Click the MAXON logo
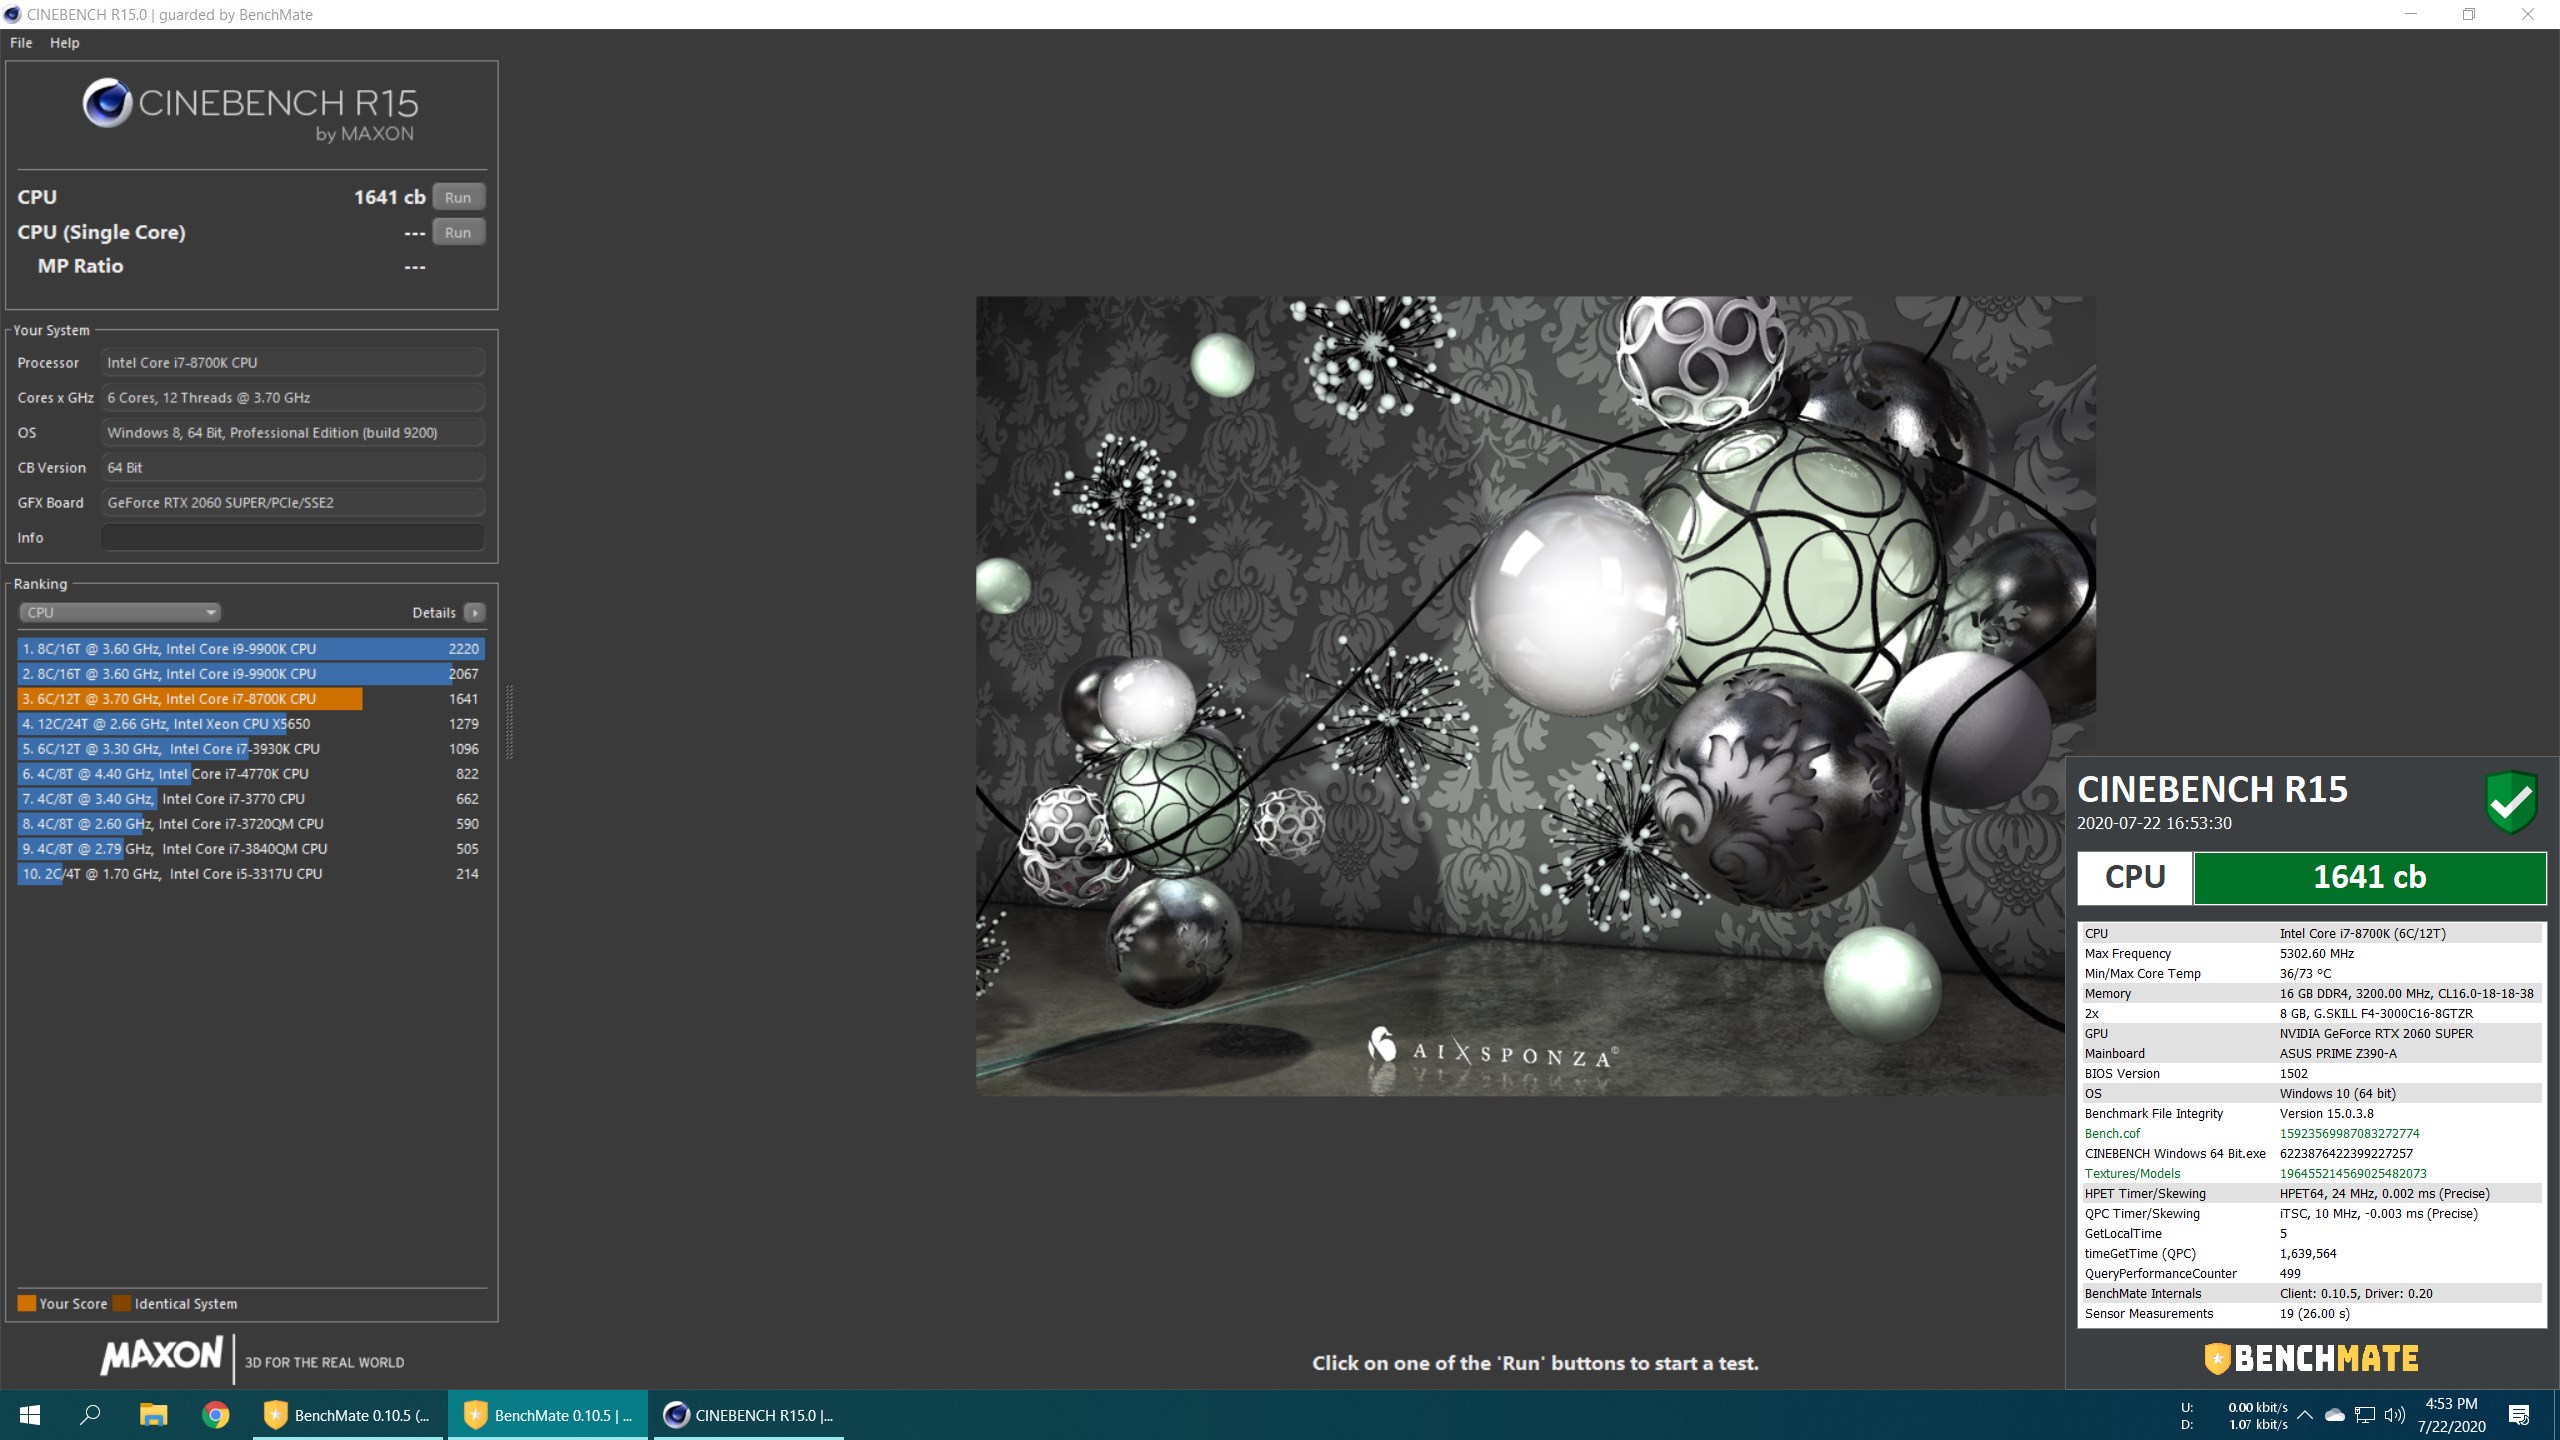 coord(161,1356)
